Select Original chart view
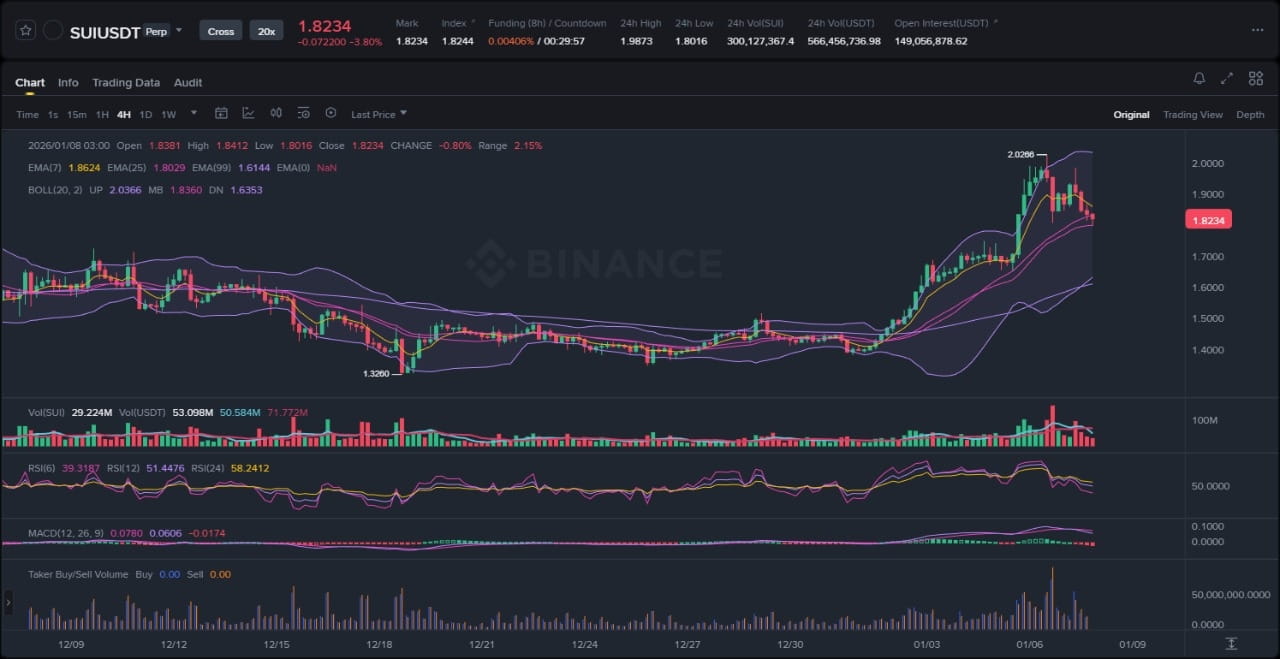Viewport: 1280px width, 659px height. (x=1131, y=115)
